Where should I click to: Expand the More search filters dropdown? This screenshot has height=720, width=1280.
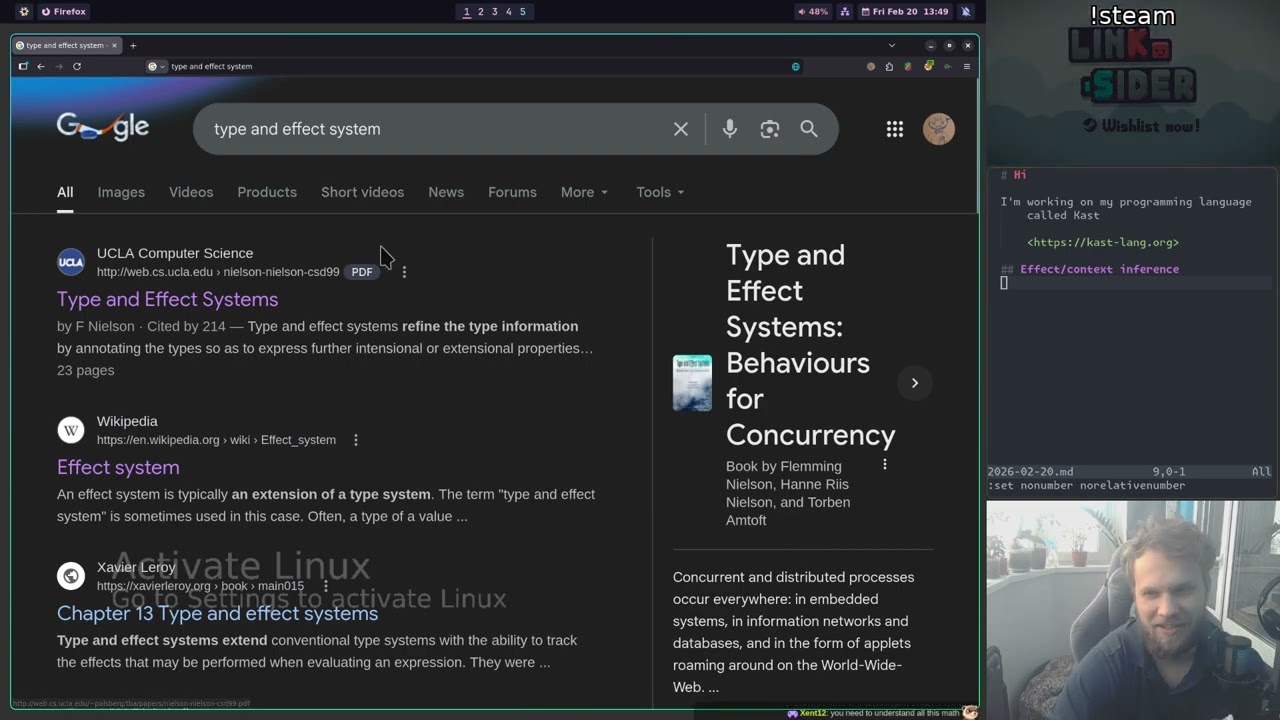(585, 192)
